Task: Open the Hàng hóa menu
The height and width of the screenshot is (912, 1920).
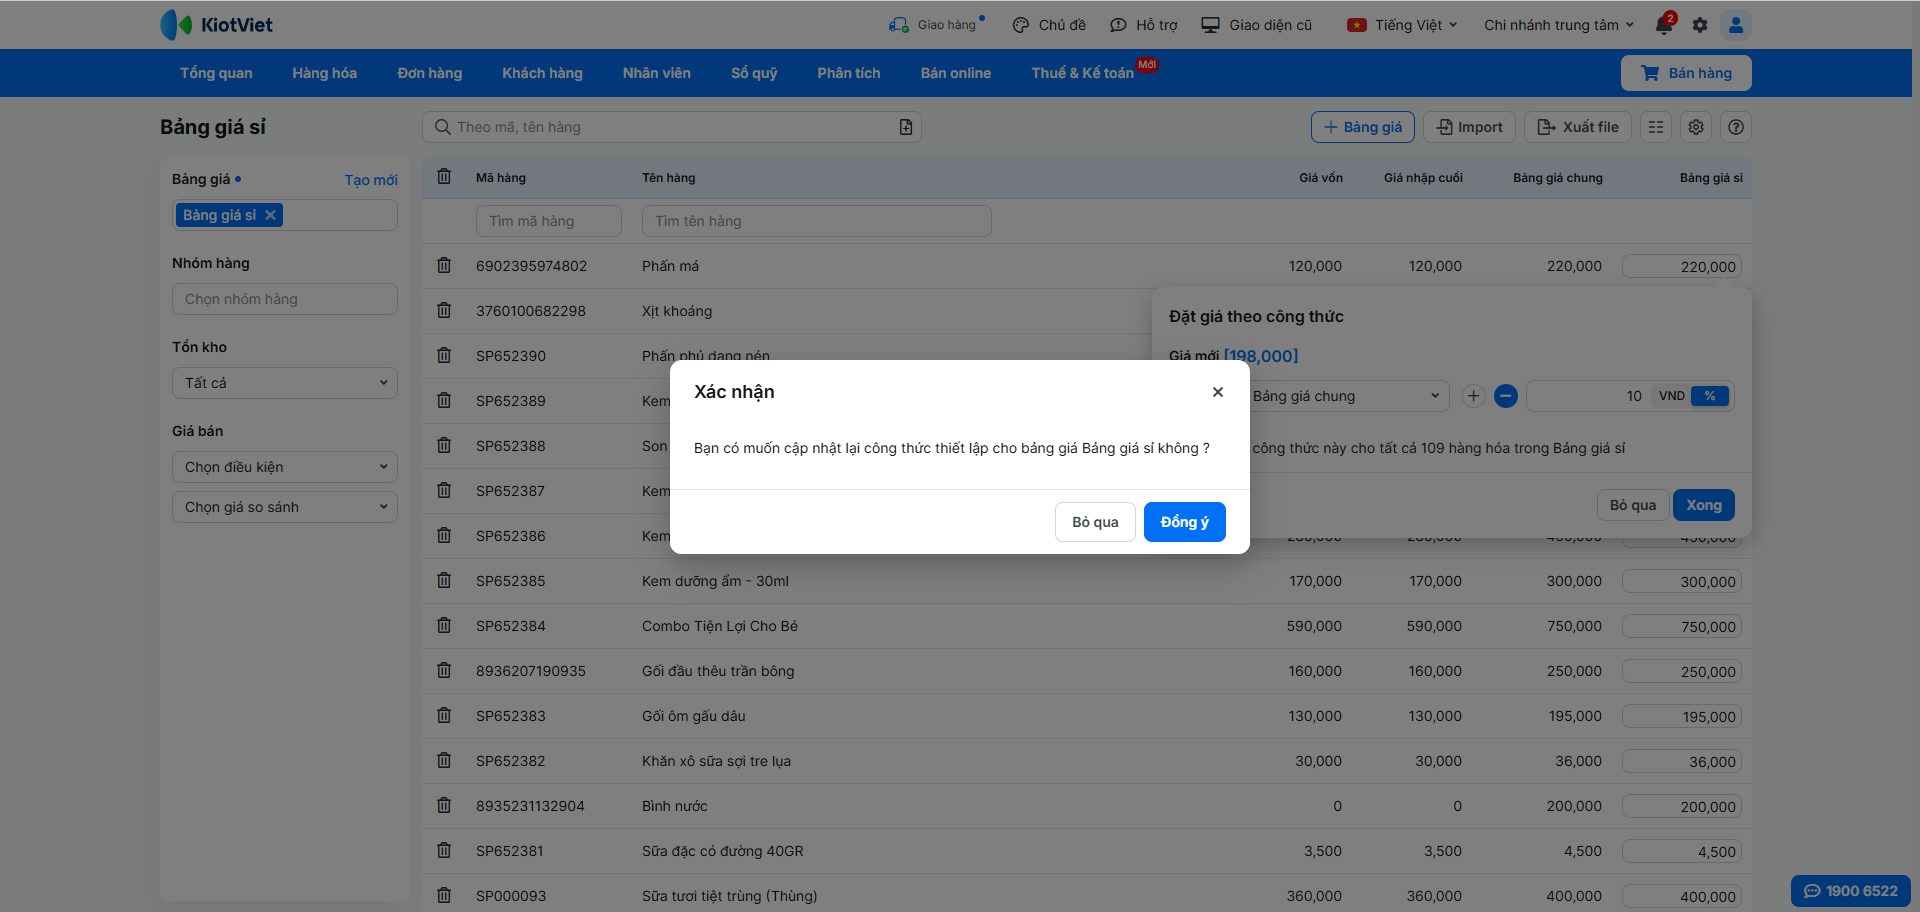Action: pyautogui.click(x=325, y=73)
